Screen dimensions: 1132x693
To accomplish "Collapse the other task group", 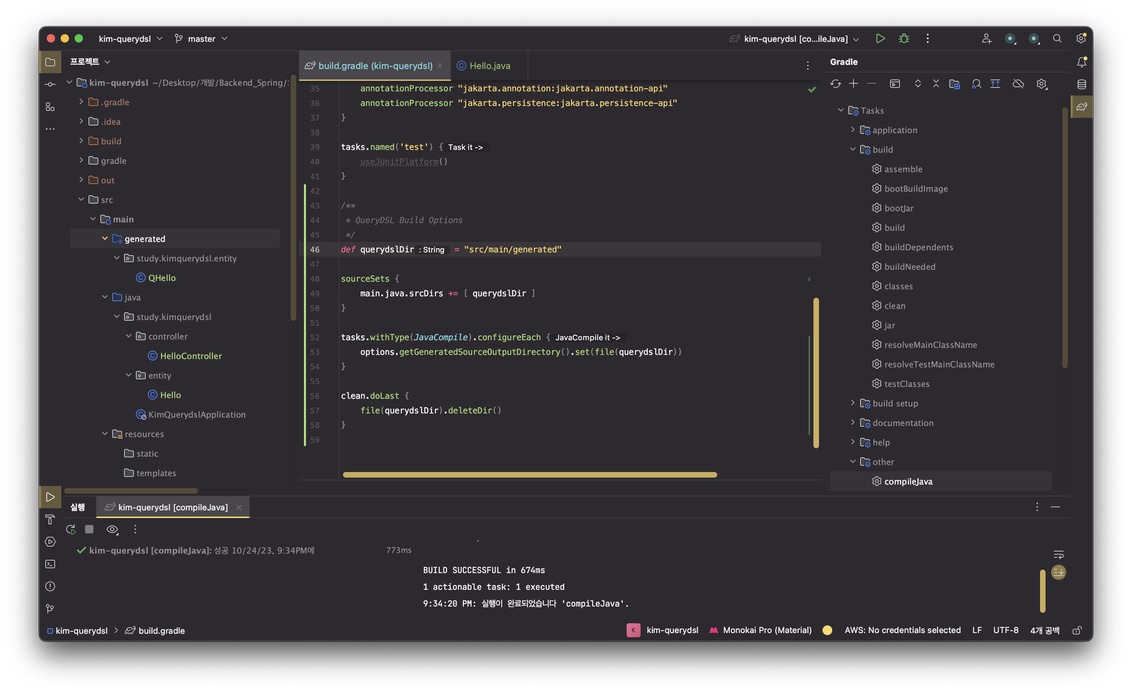I will [x=853, y=462].
